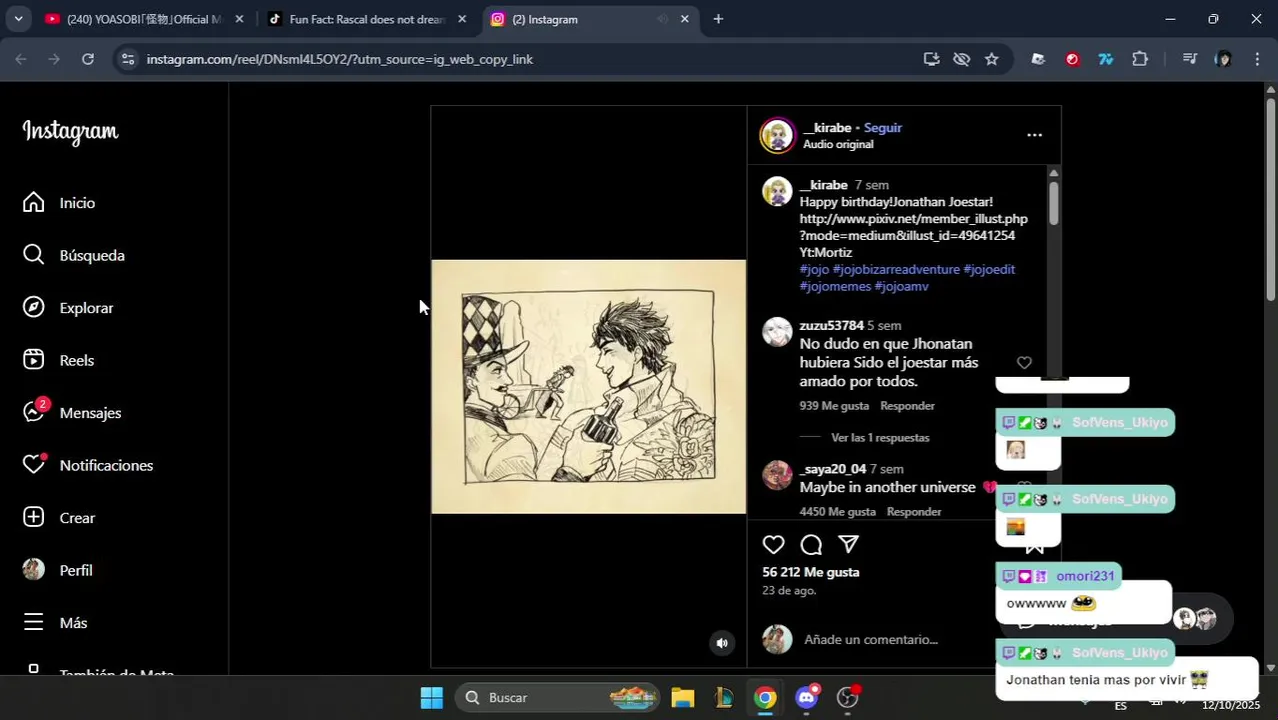Screen dimensions: 1278x720
Task: Open a new browser tab
Action: [x=718, y=19]
